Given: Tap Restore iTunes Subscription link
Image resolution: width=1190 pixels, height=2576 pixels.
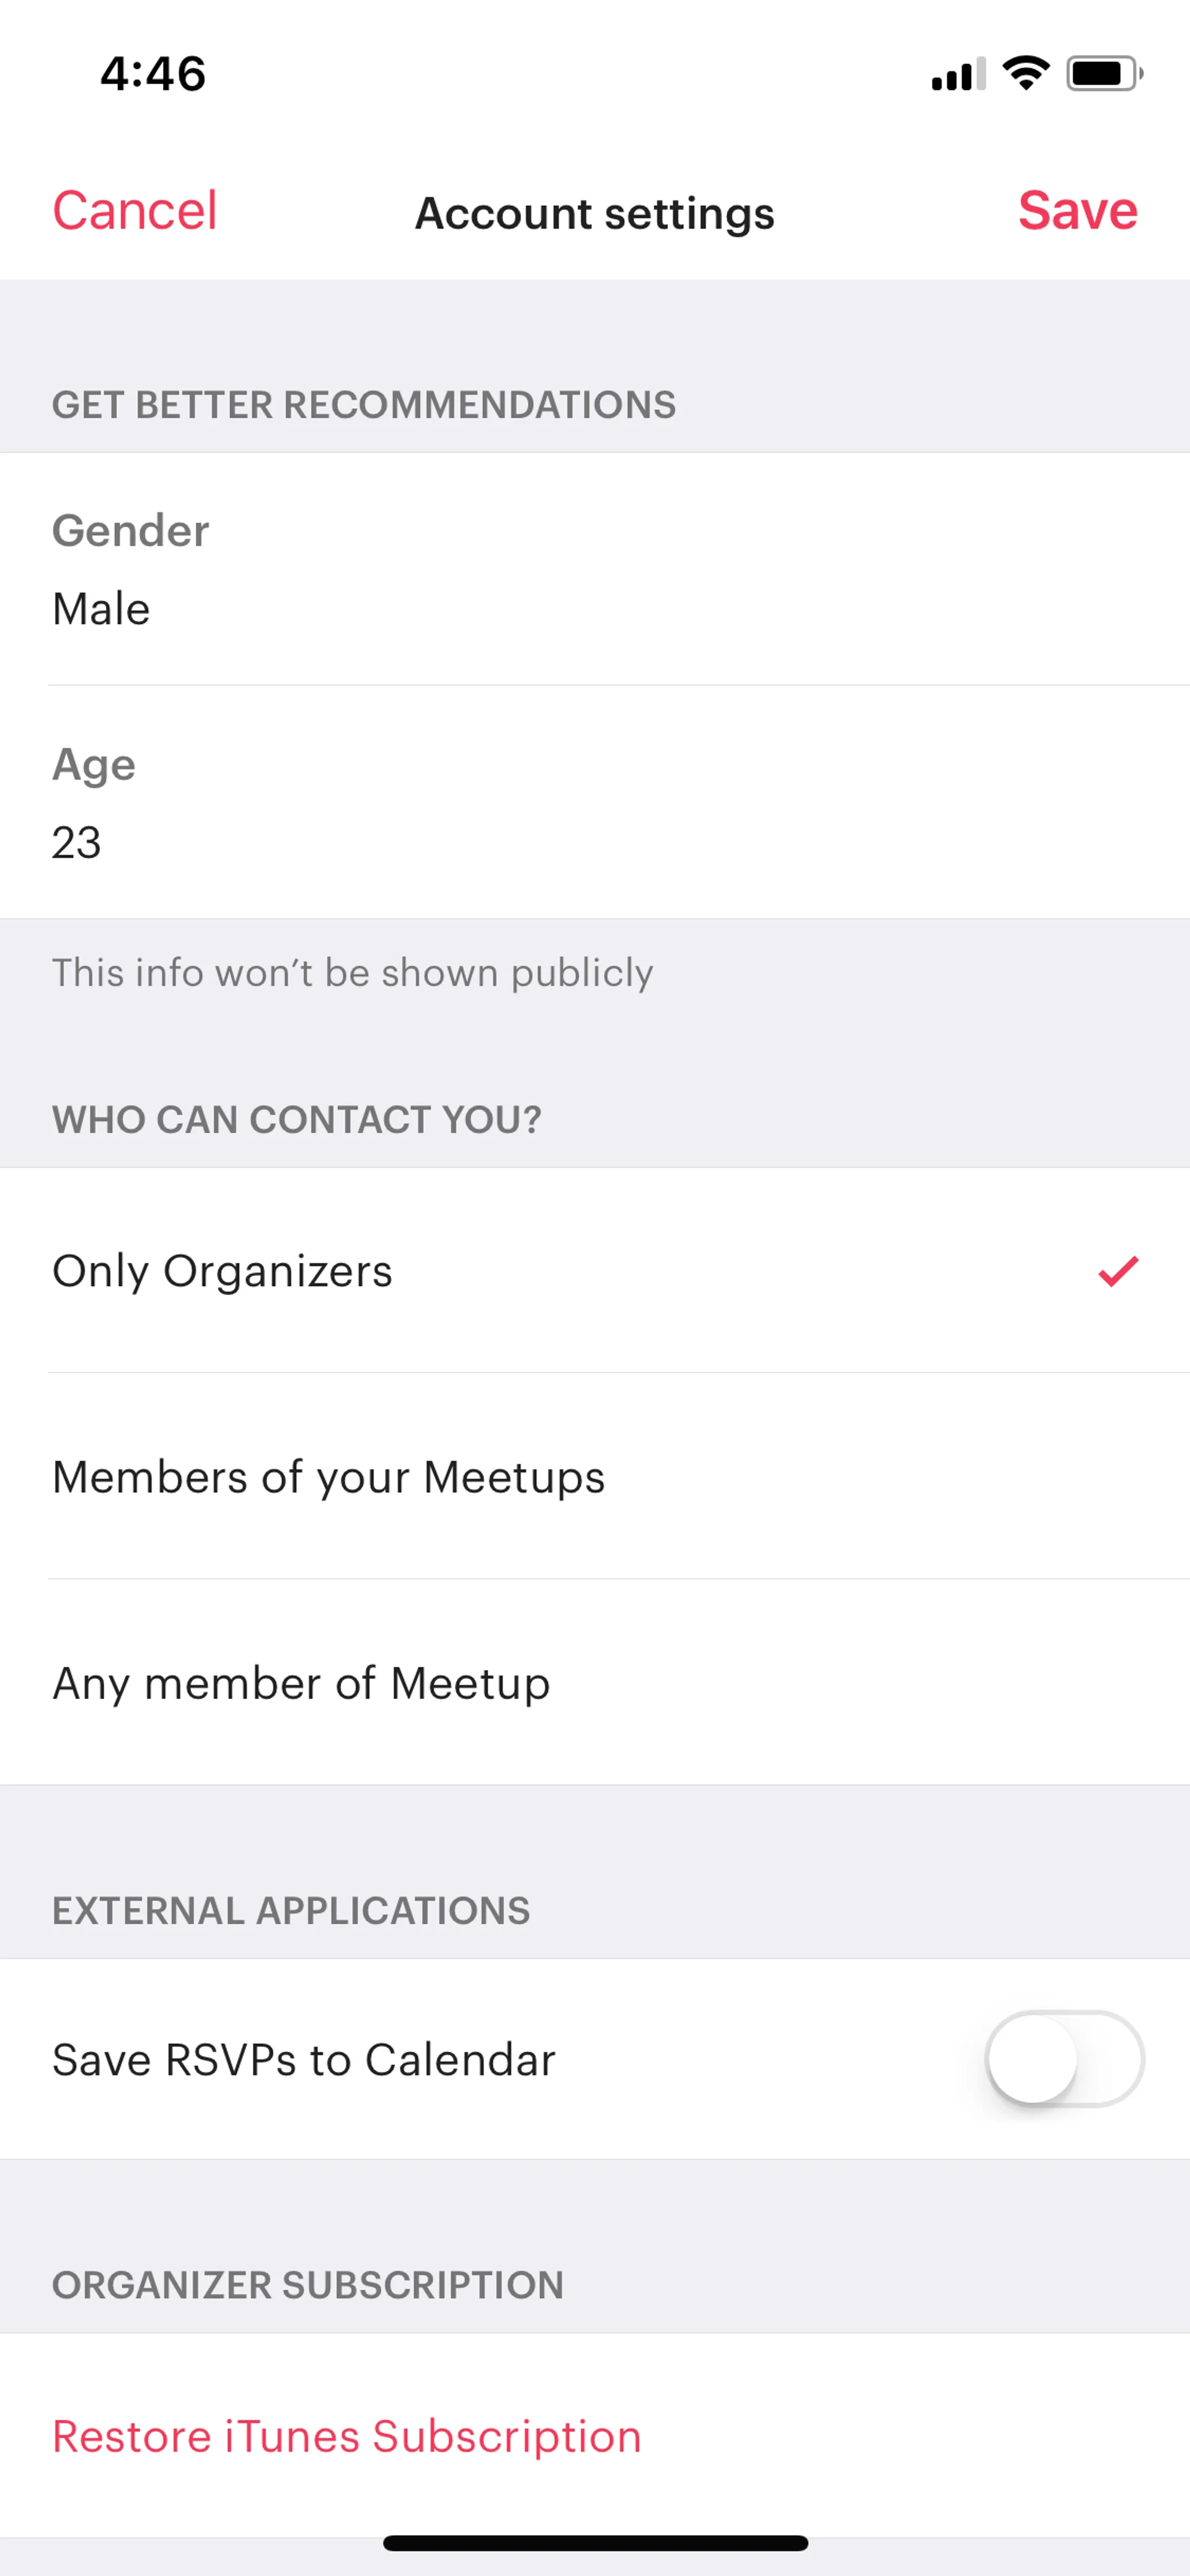Looking at the screenshot, I should tap(346, 2437).
